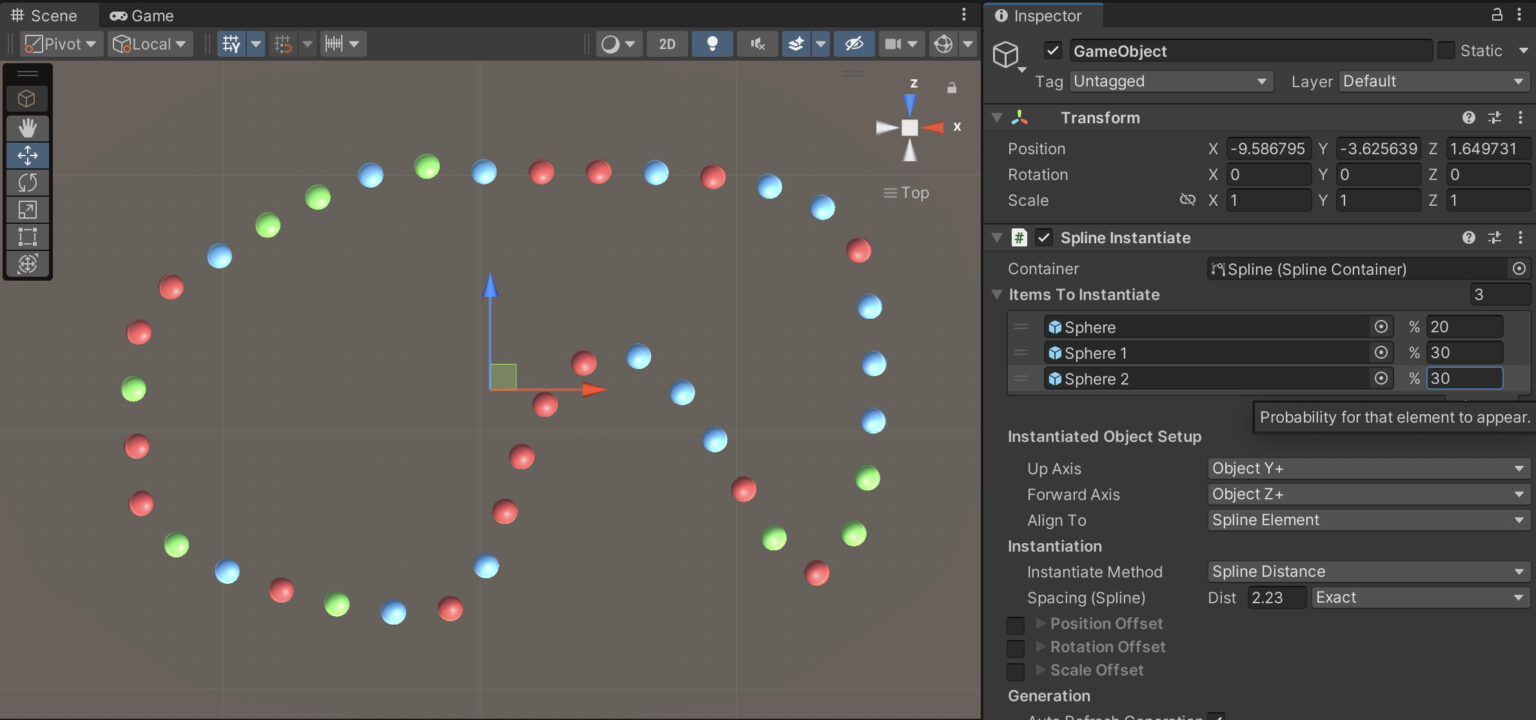Open the object picker for Sphere 1
This screenshot has height=720, width=1536.
pos(1381,352)
